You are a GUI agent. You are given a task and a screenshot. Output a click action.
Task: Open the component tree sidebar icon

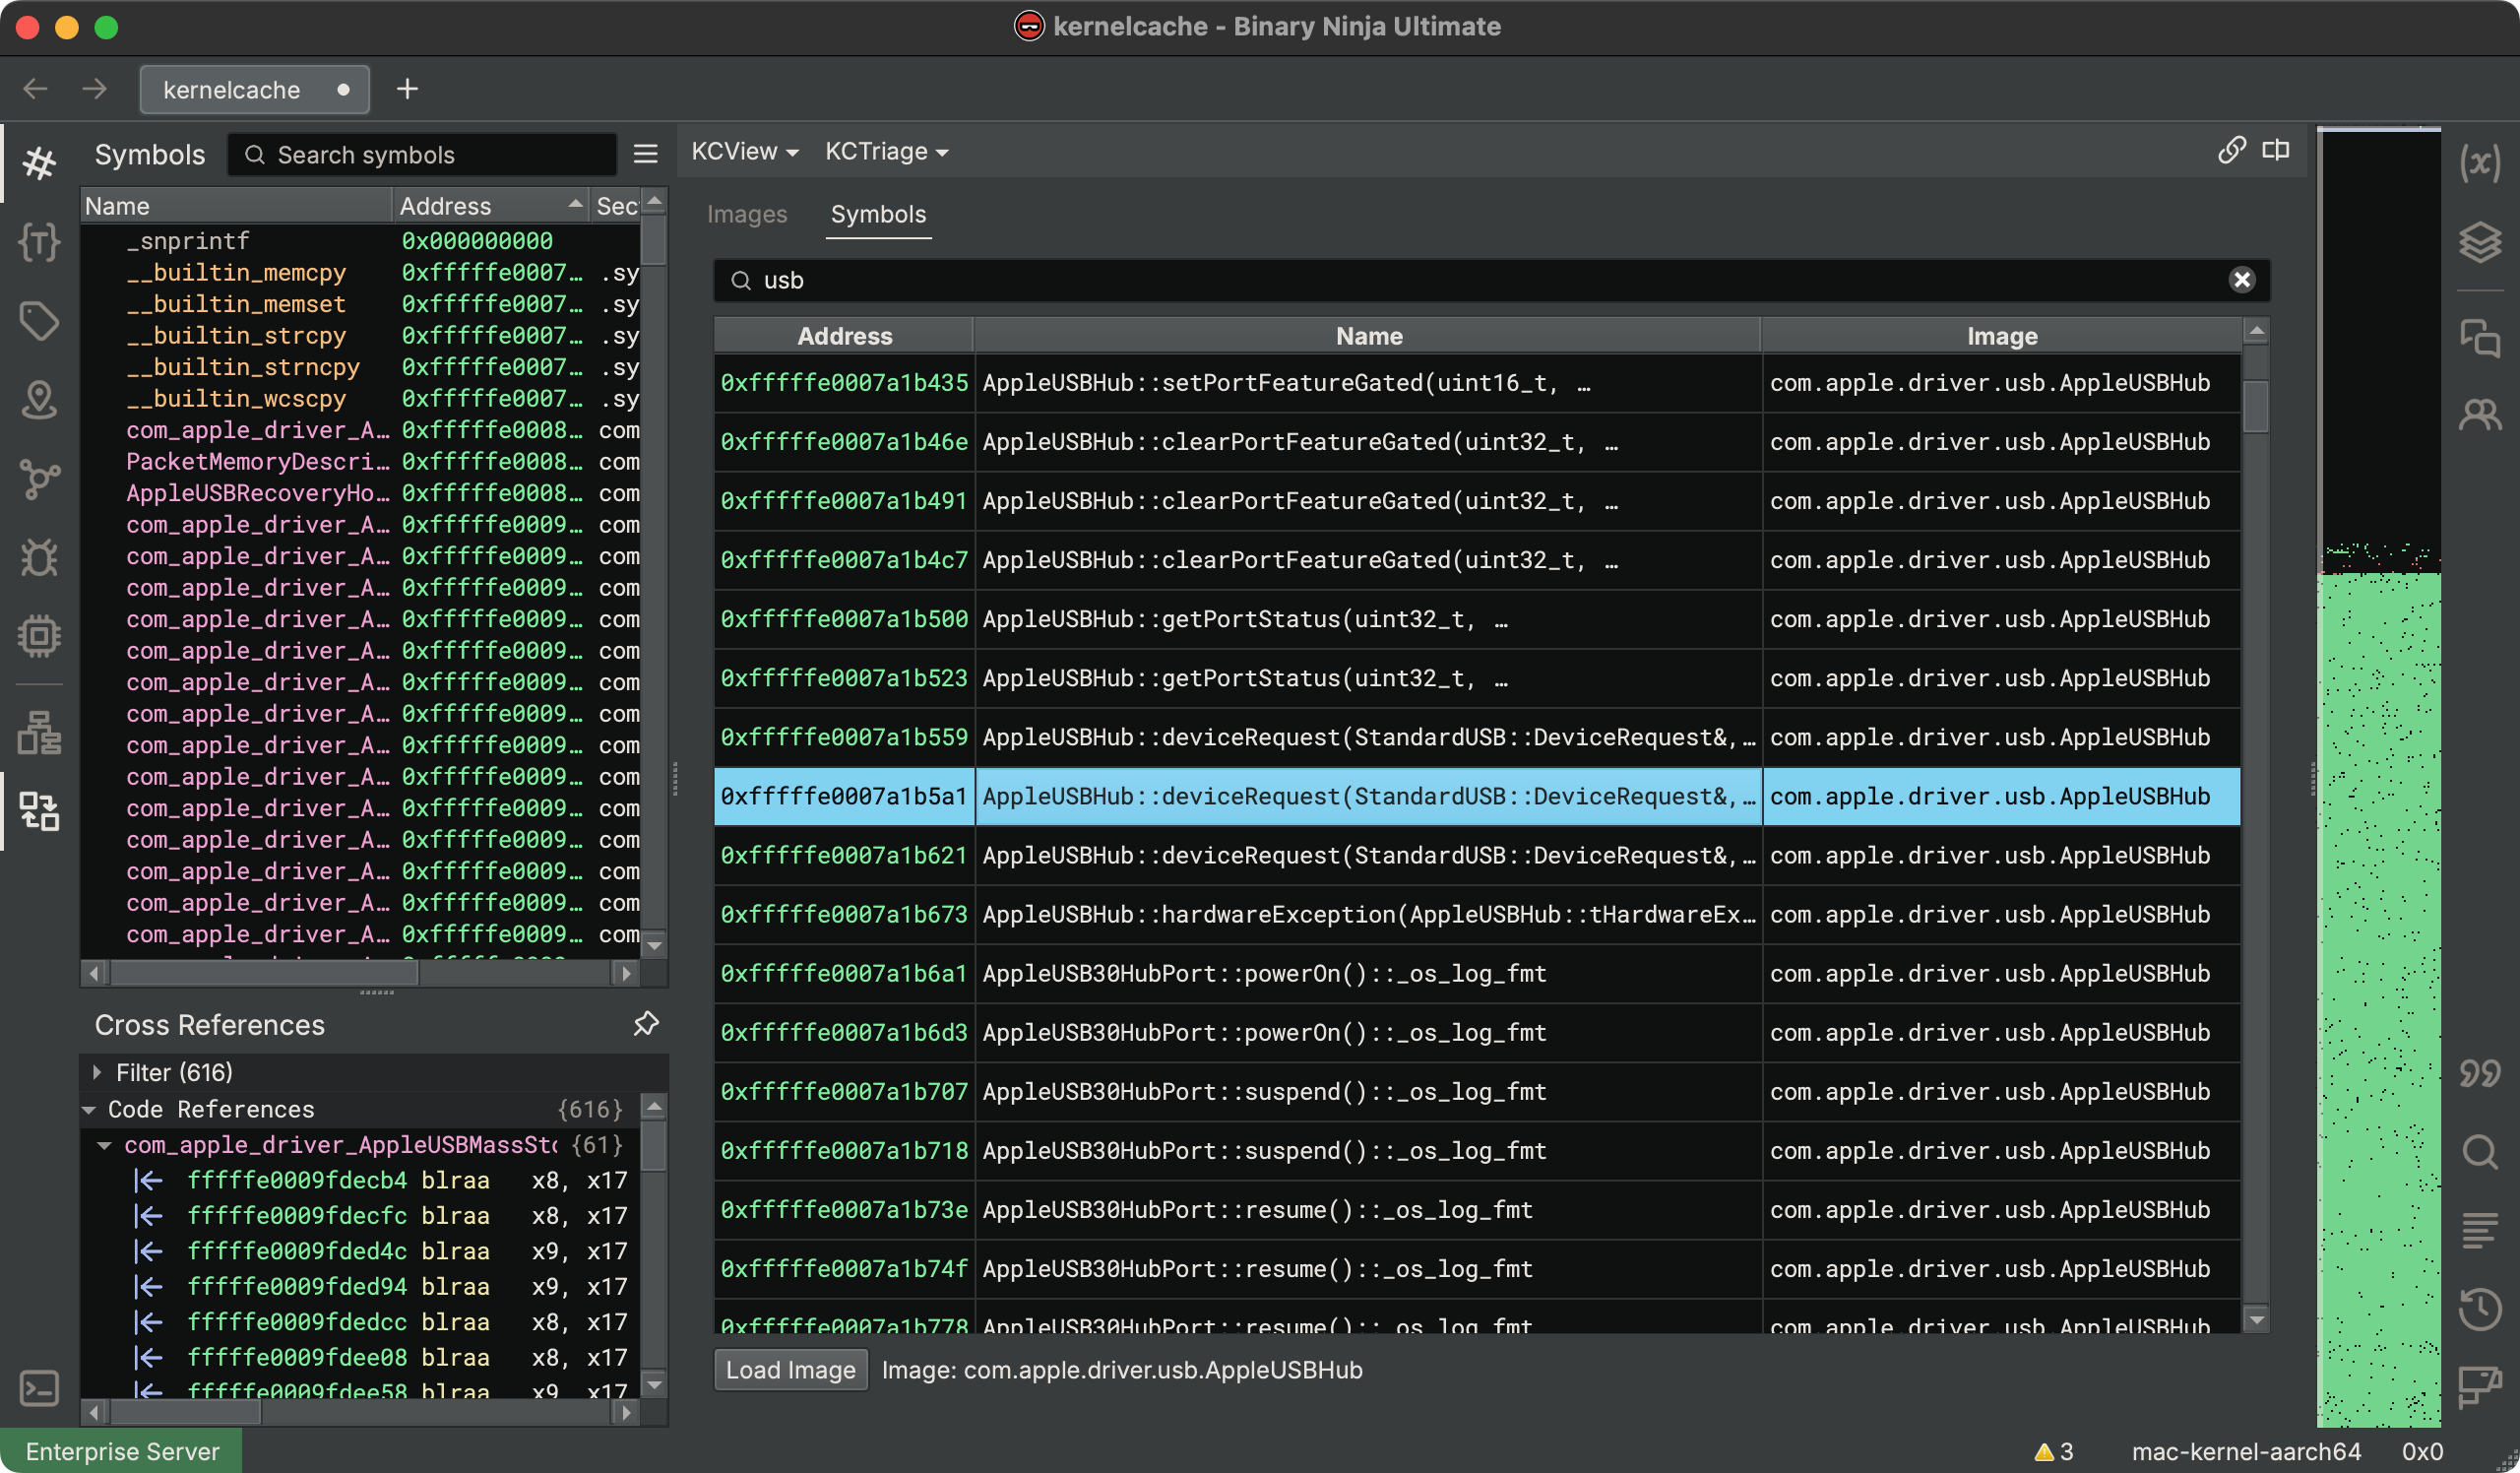pyautogui.click(x=39, y=733)
